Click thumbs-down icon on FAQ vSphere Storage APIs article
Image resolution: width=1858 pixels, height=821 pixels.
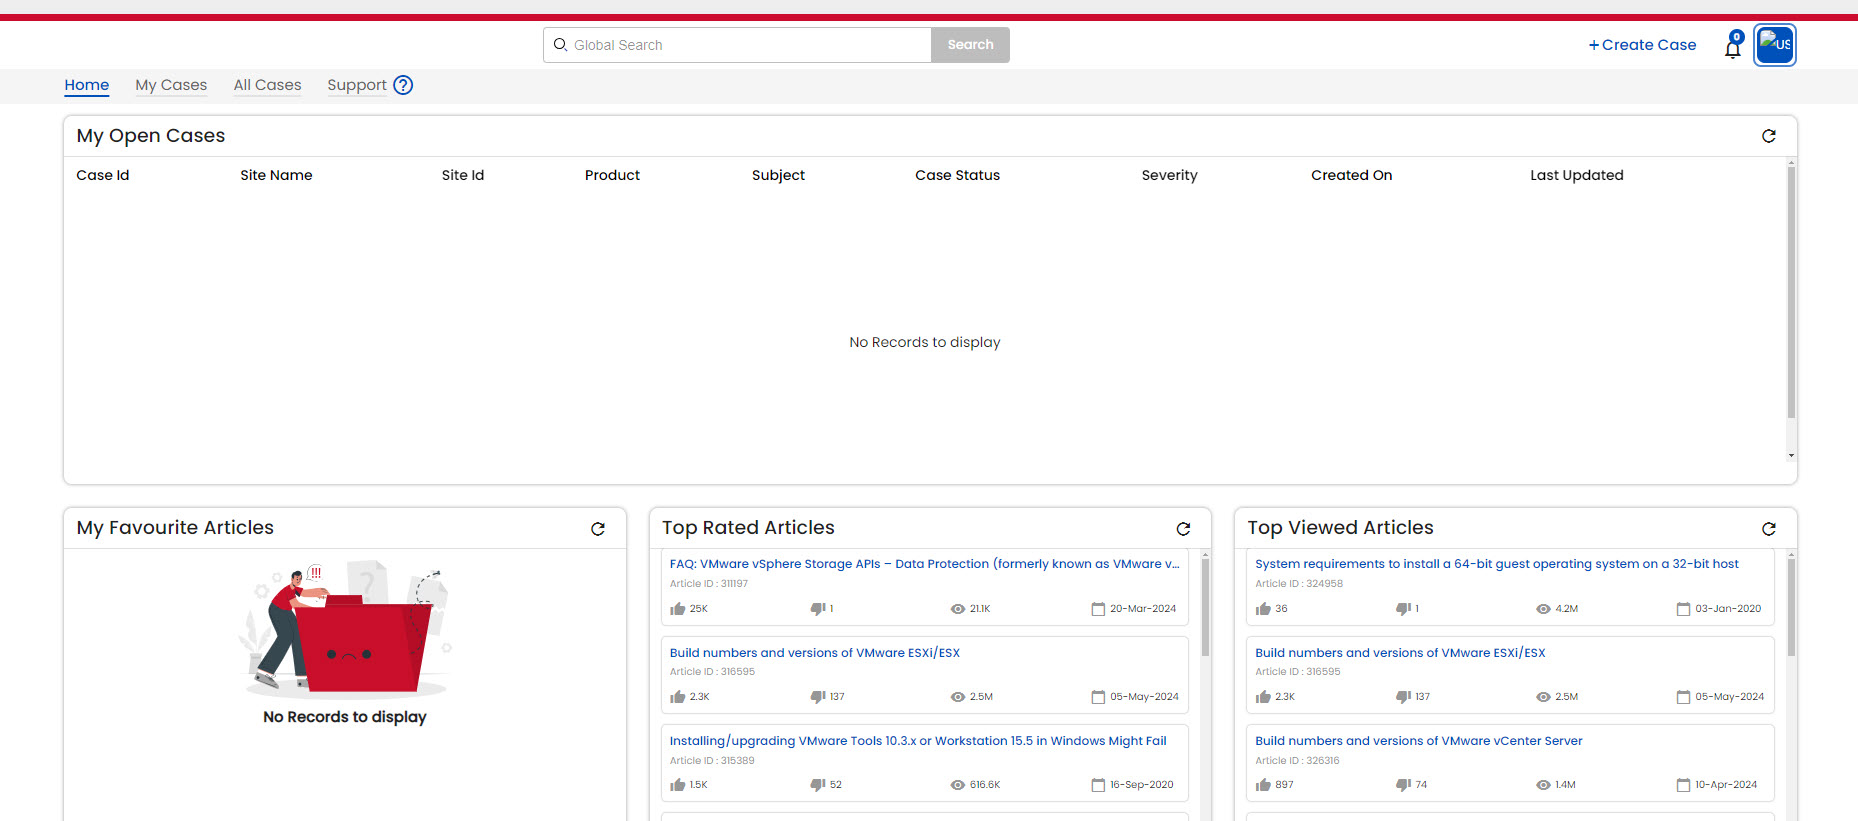click(x=818, y=609)
